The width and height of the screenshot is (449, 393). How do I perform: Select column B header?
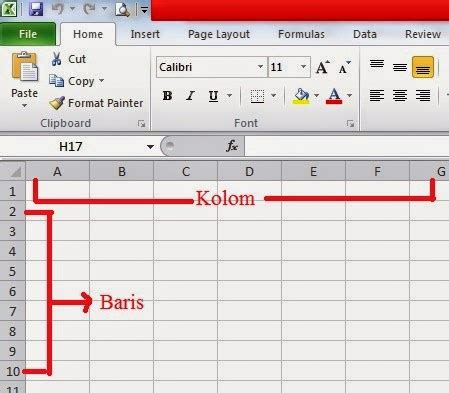[x=122, y=171]
